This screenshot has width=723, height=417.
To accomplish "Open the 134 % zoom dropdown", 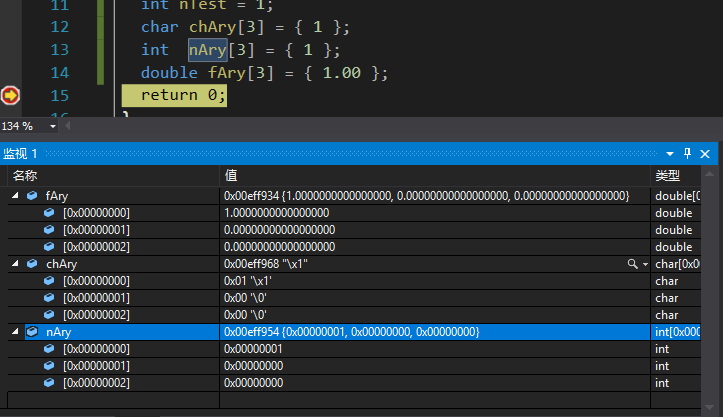I will (x=53, y=126).
